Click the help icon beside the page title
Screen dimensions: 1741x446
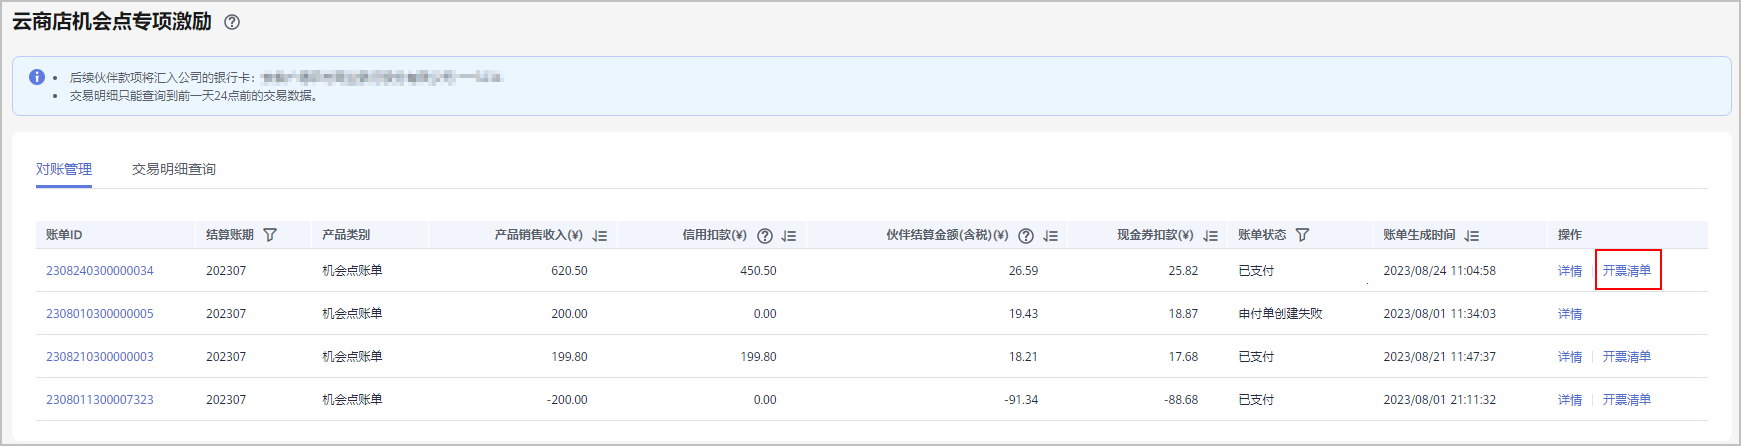(x=232, y=22)
